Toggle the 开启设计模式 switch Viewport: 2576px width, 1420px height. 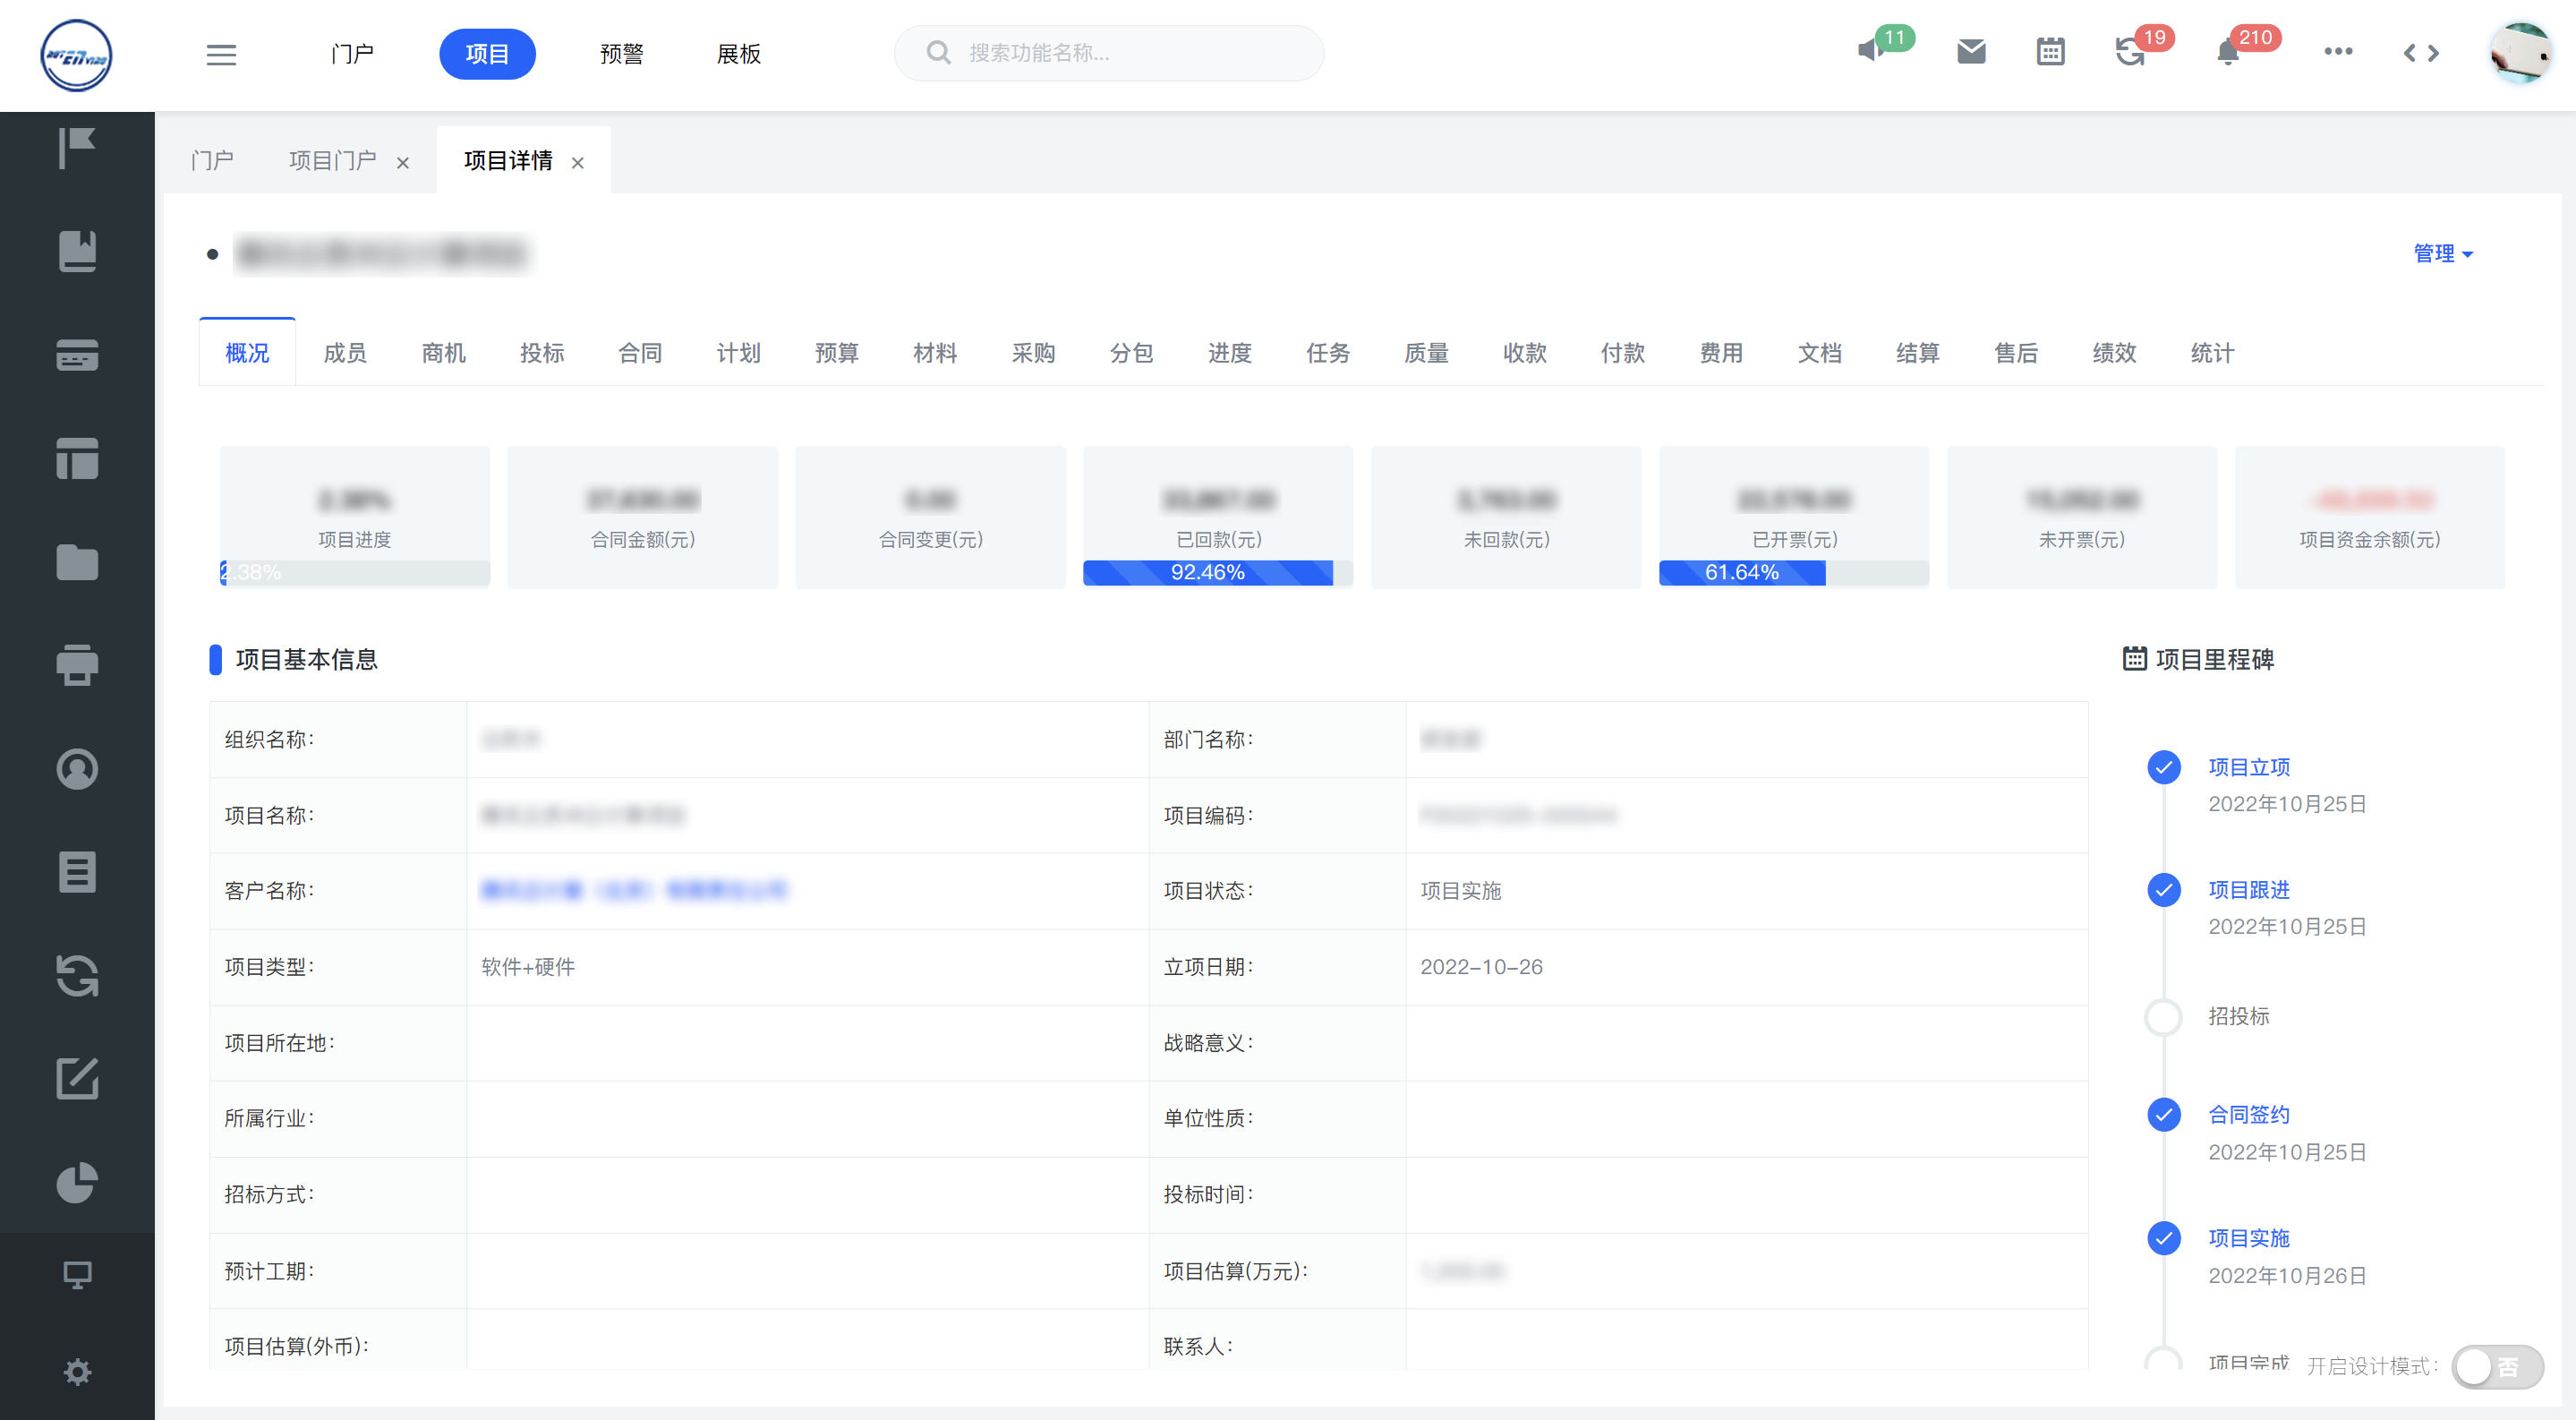(x=2497, y=1366)
